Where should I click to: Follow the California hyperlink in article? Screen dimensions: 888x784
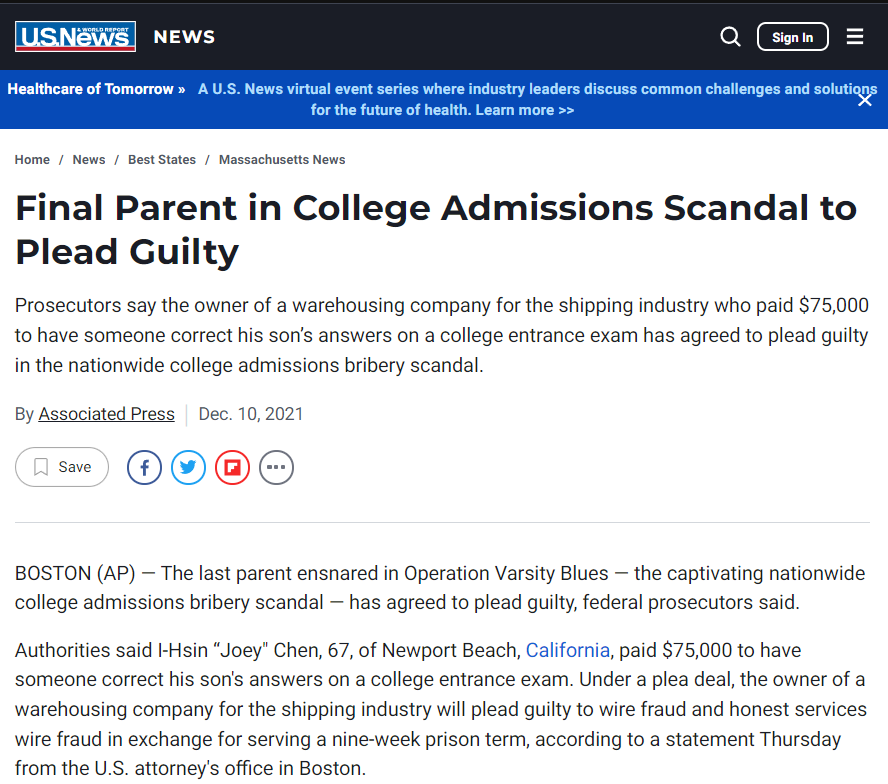pos(567,650)
